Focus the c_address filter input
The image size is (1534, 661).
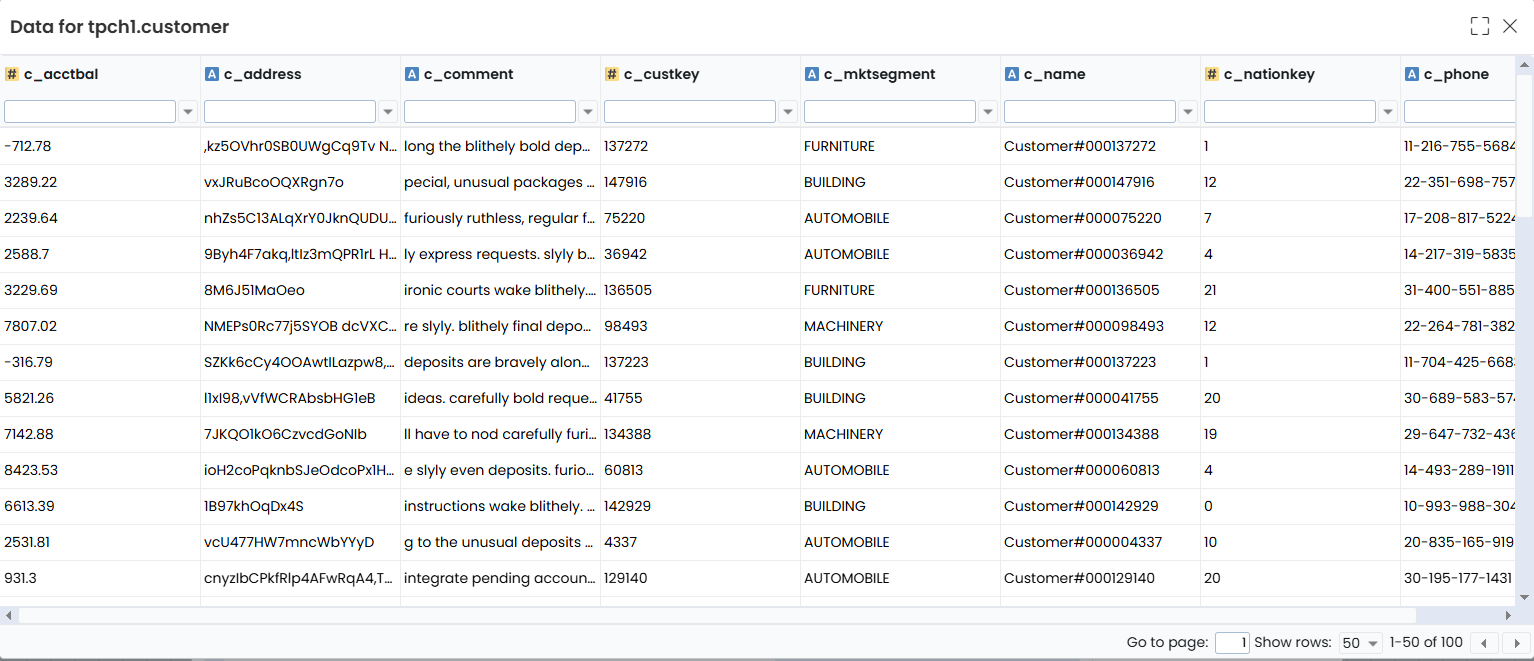290,111
